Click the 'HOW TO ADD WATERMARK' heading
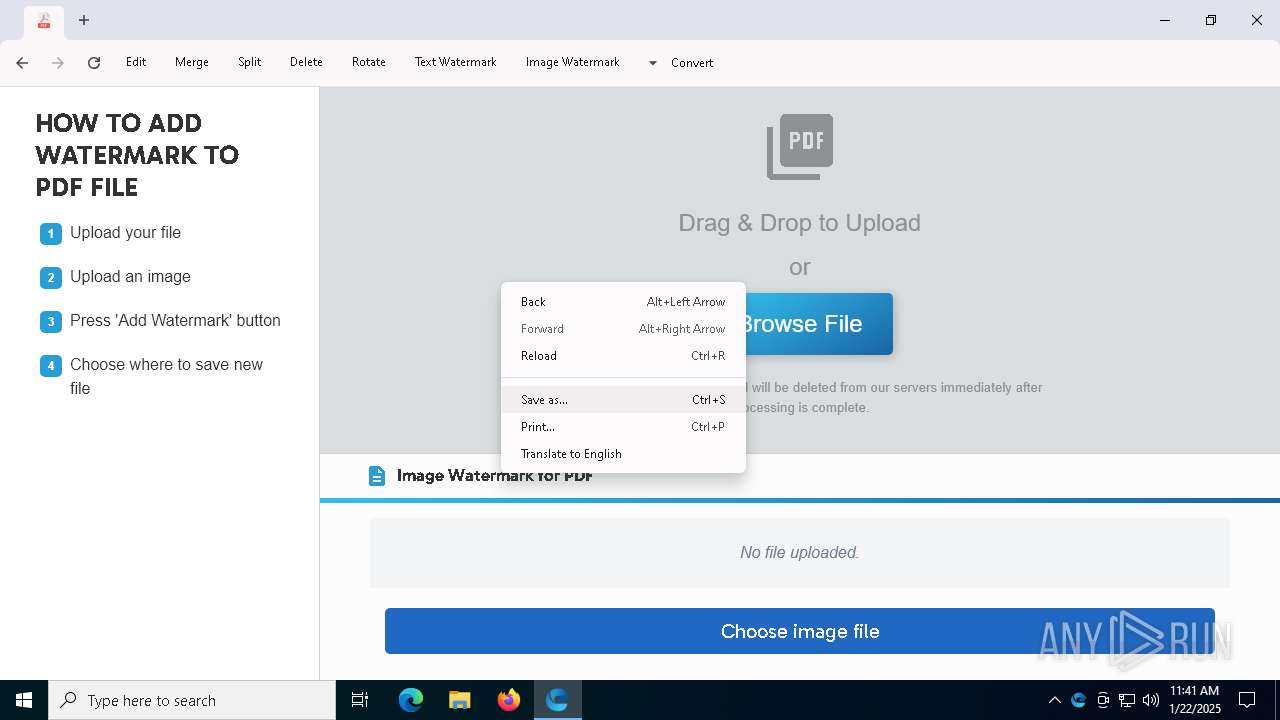 [x=137, y=155]
